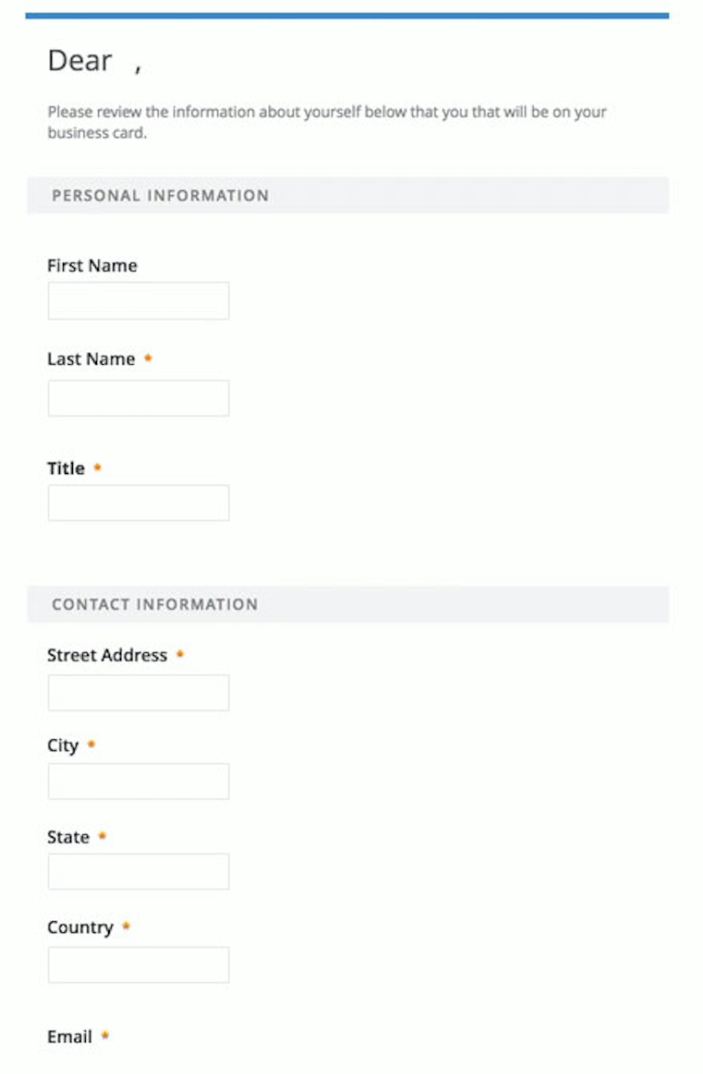Image resolution: width=703 pixels, height=1074 pixels.
Task: Click the Dear greeting heading
Action: click(x=95, y=61)
